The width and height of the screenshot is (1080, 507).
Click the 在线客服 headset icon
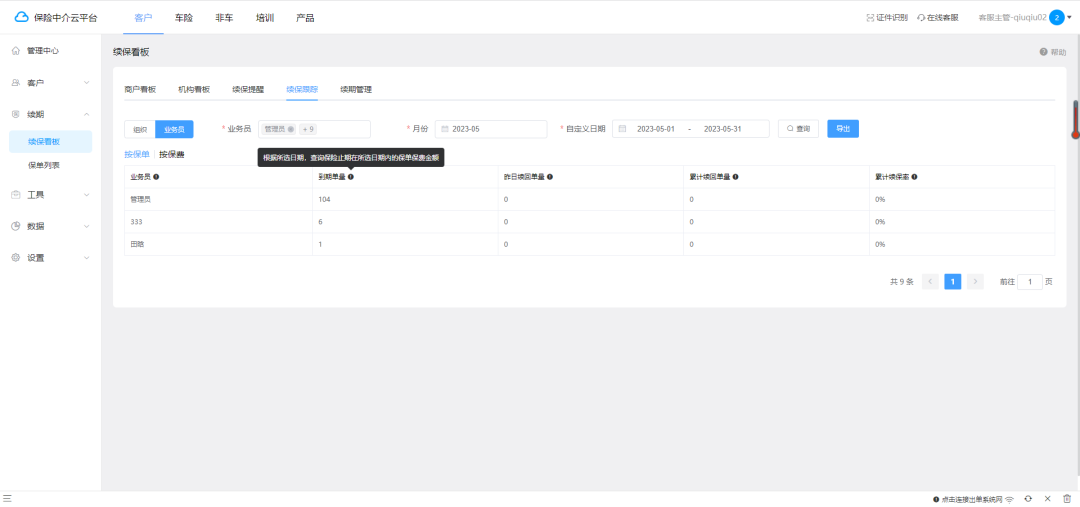click(921, 18)
